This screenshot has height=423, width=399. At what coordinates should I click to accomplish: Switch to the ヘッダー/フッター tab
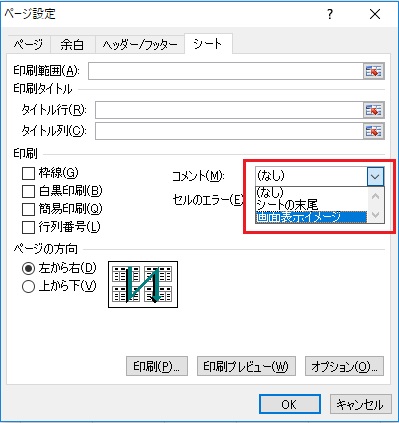pyautogui.click(x=140, y=44)
